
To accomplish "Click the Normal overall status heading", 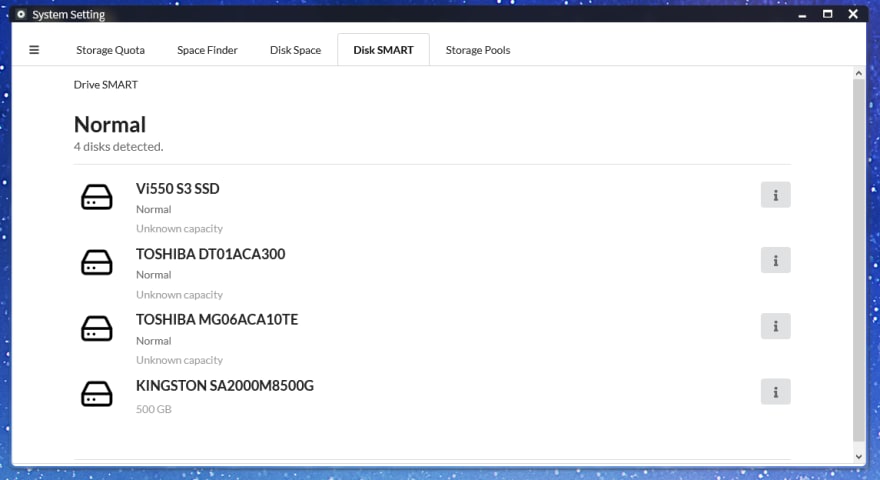I will coord(110,125).
